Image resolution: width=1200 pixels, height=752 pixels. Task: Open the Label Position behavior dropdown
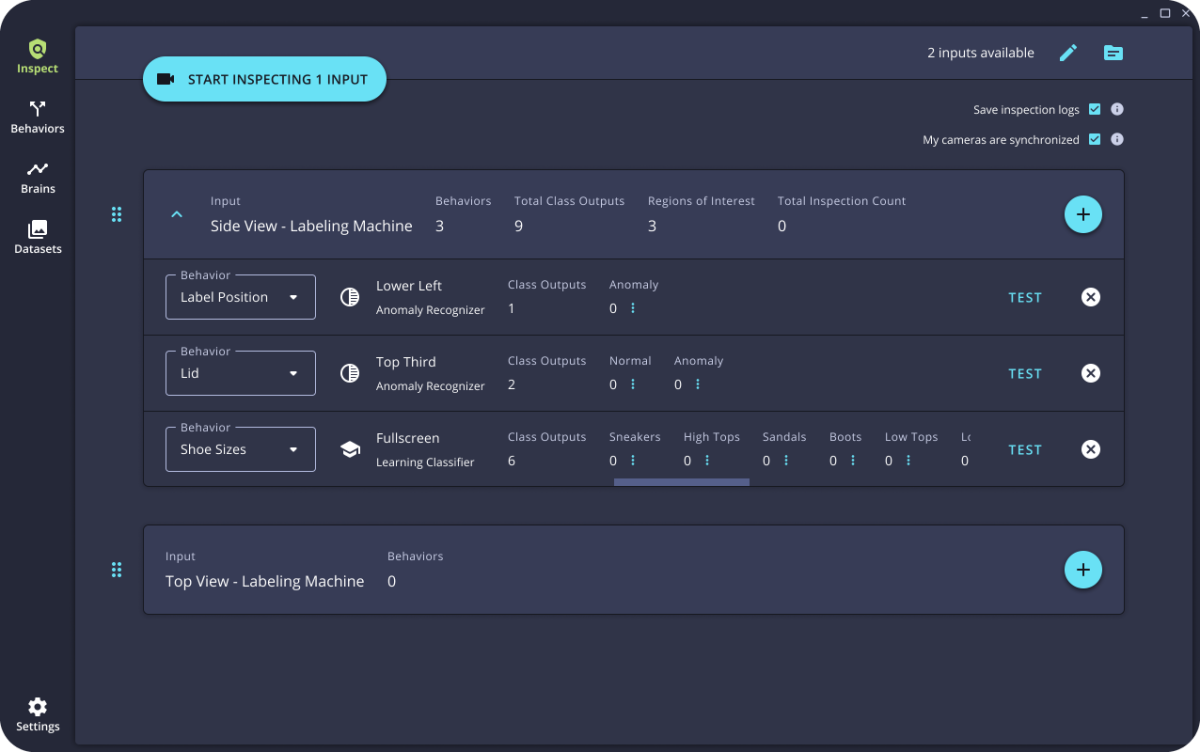coord(240,297)
